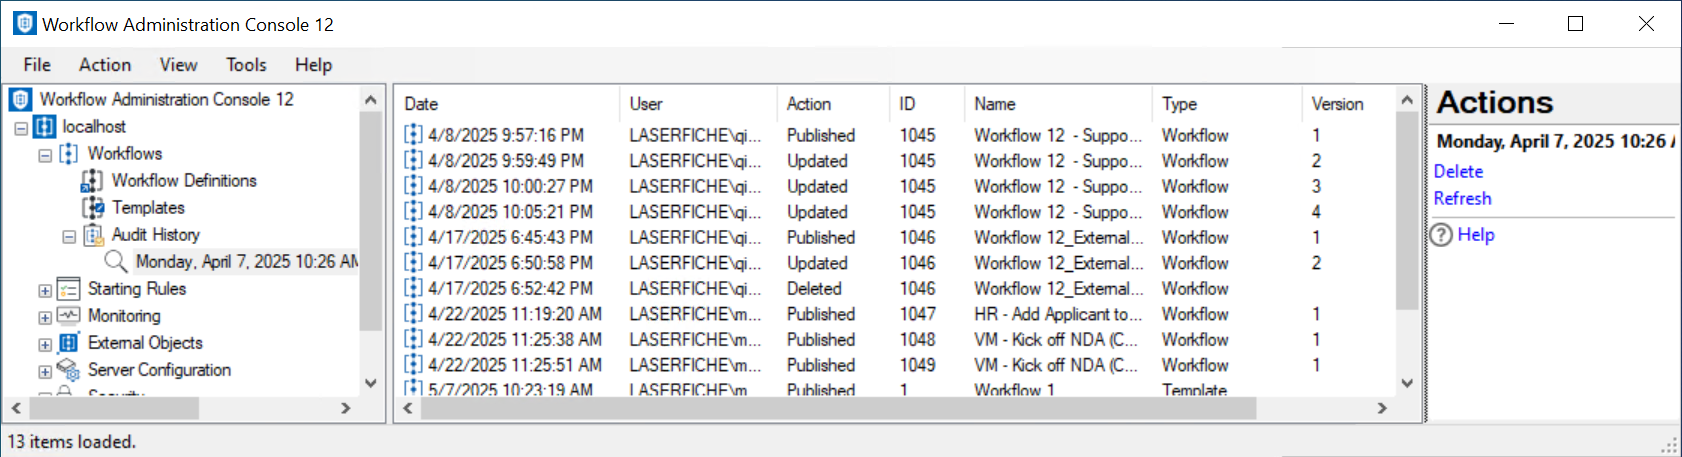This screenshot has height=457, width=1682.
Task: Click the Starting Rules icon
Action: pyautogui.click(x=68, y=289)
